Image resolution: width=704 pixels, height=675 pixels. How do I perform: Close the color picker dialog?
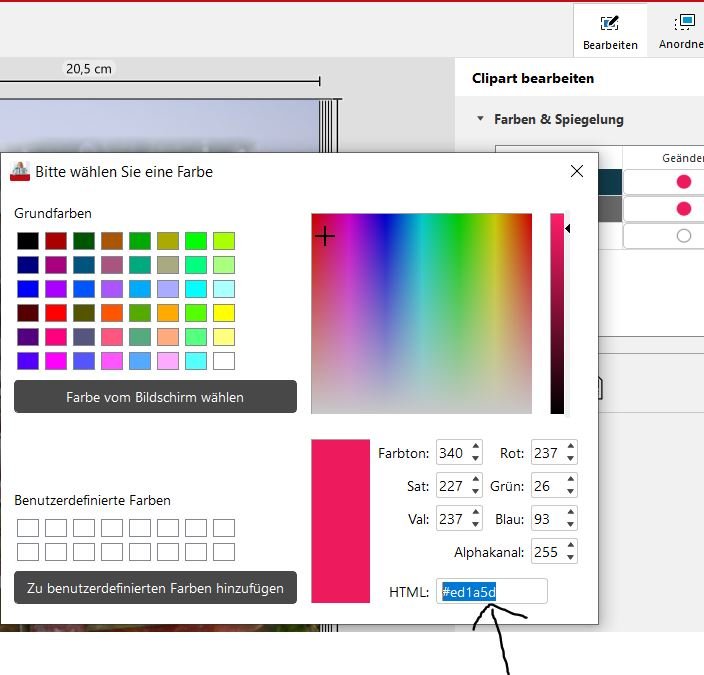point(576,171)
